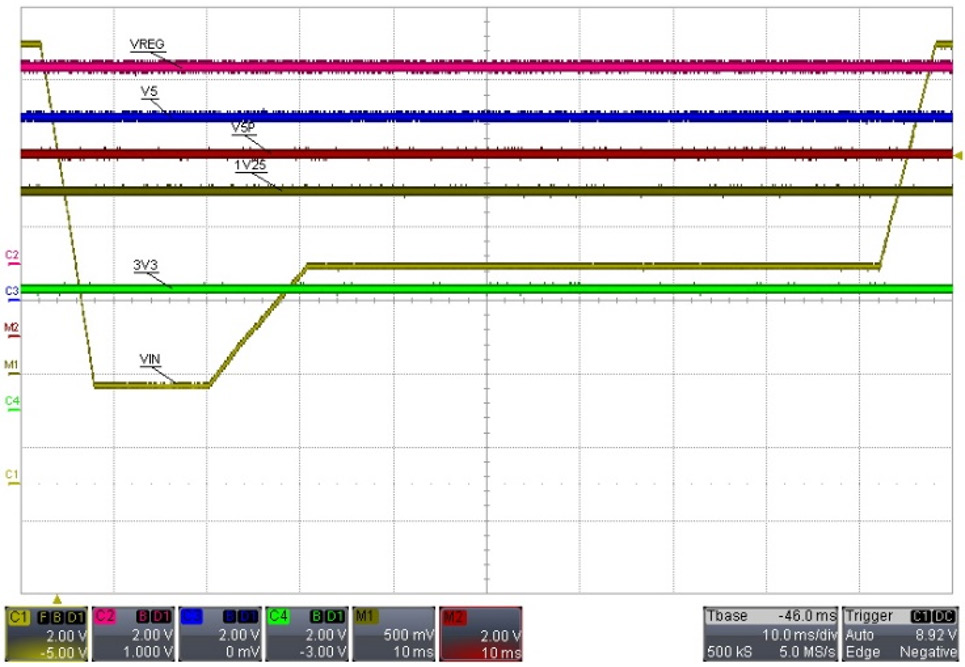Click the VIN waveform label
This screenshot has width=965, height=667.
pos(151,358)
